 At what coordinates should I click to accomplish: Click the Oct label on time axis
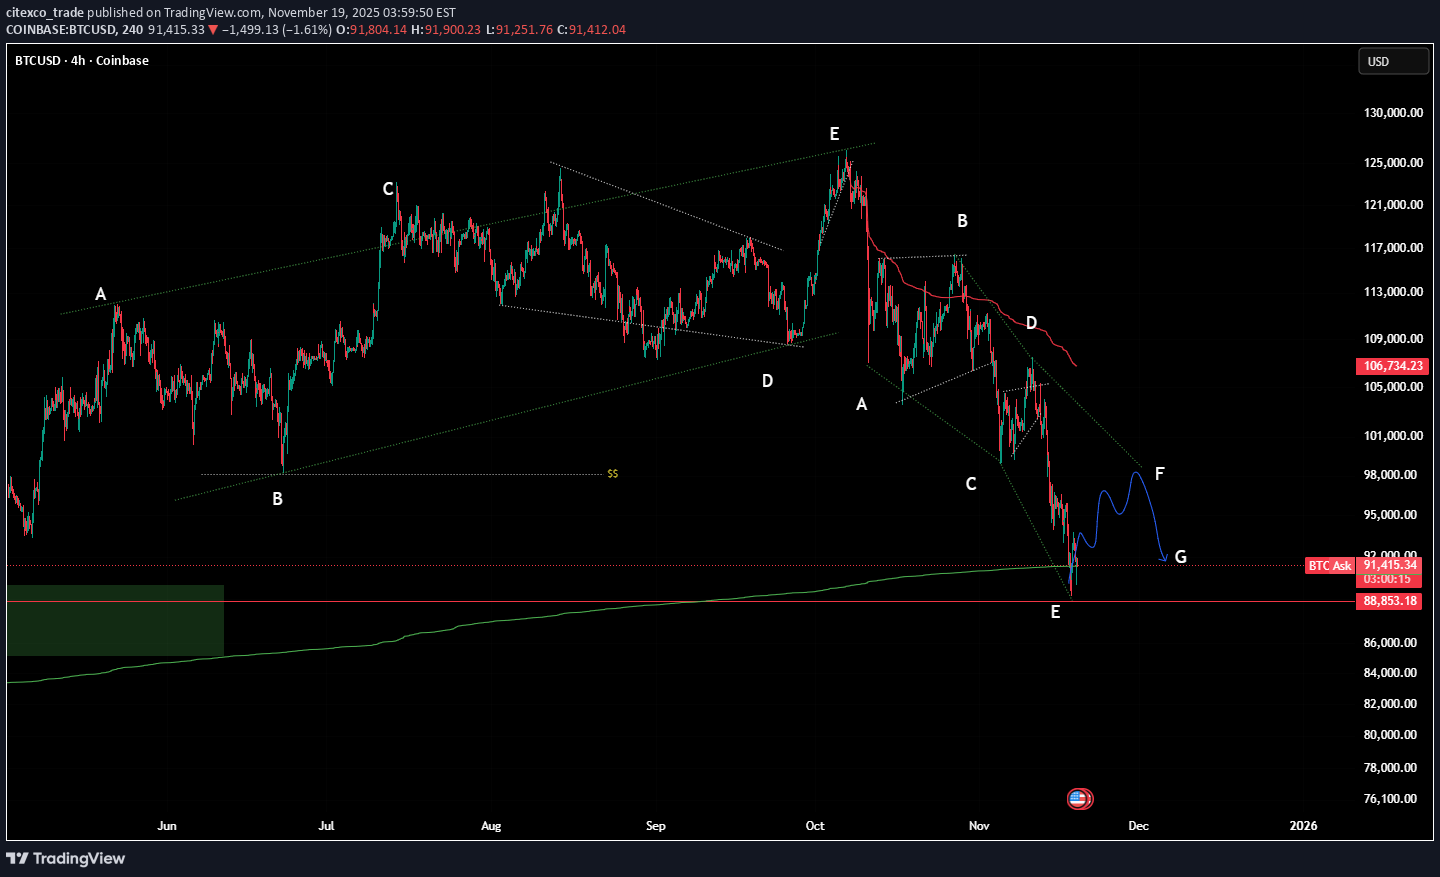pyautogui.click(x=815, y=826)
